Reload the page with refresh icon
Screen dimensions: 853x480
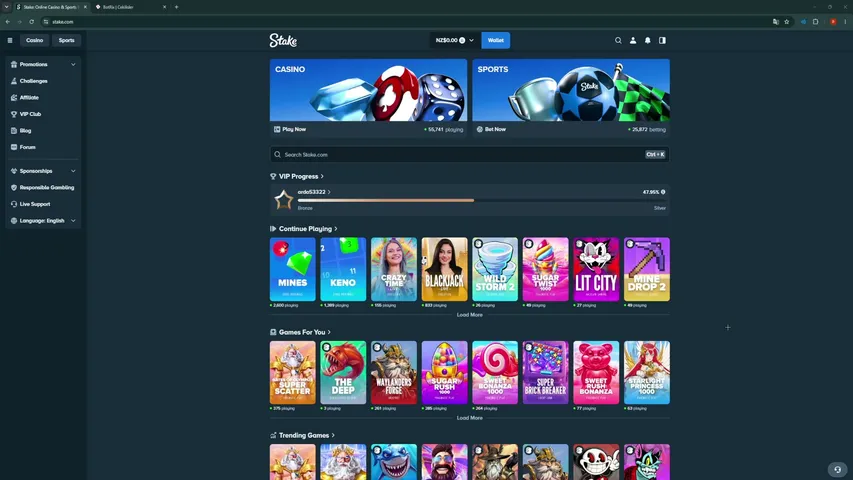pyautogui.click(x=32, y=22)
